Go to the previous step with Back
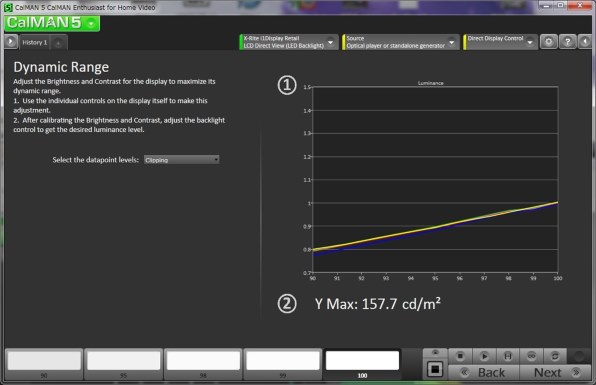 point(483,372)
